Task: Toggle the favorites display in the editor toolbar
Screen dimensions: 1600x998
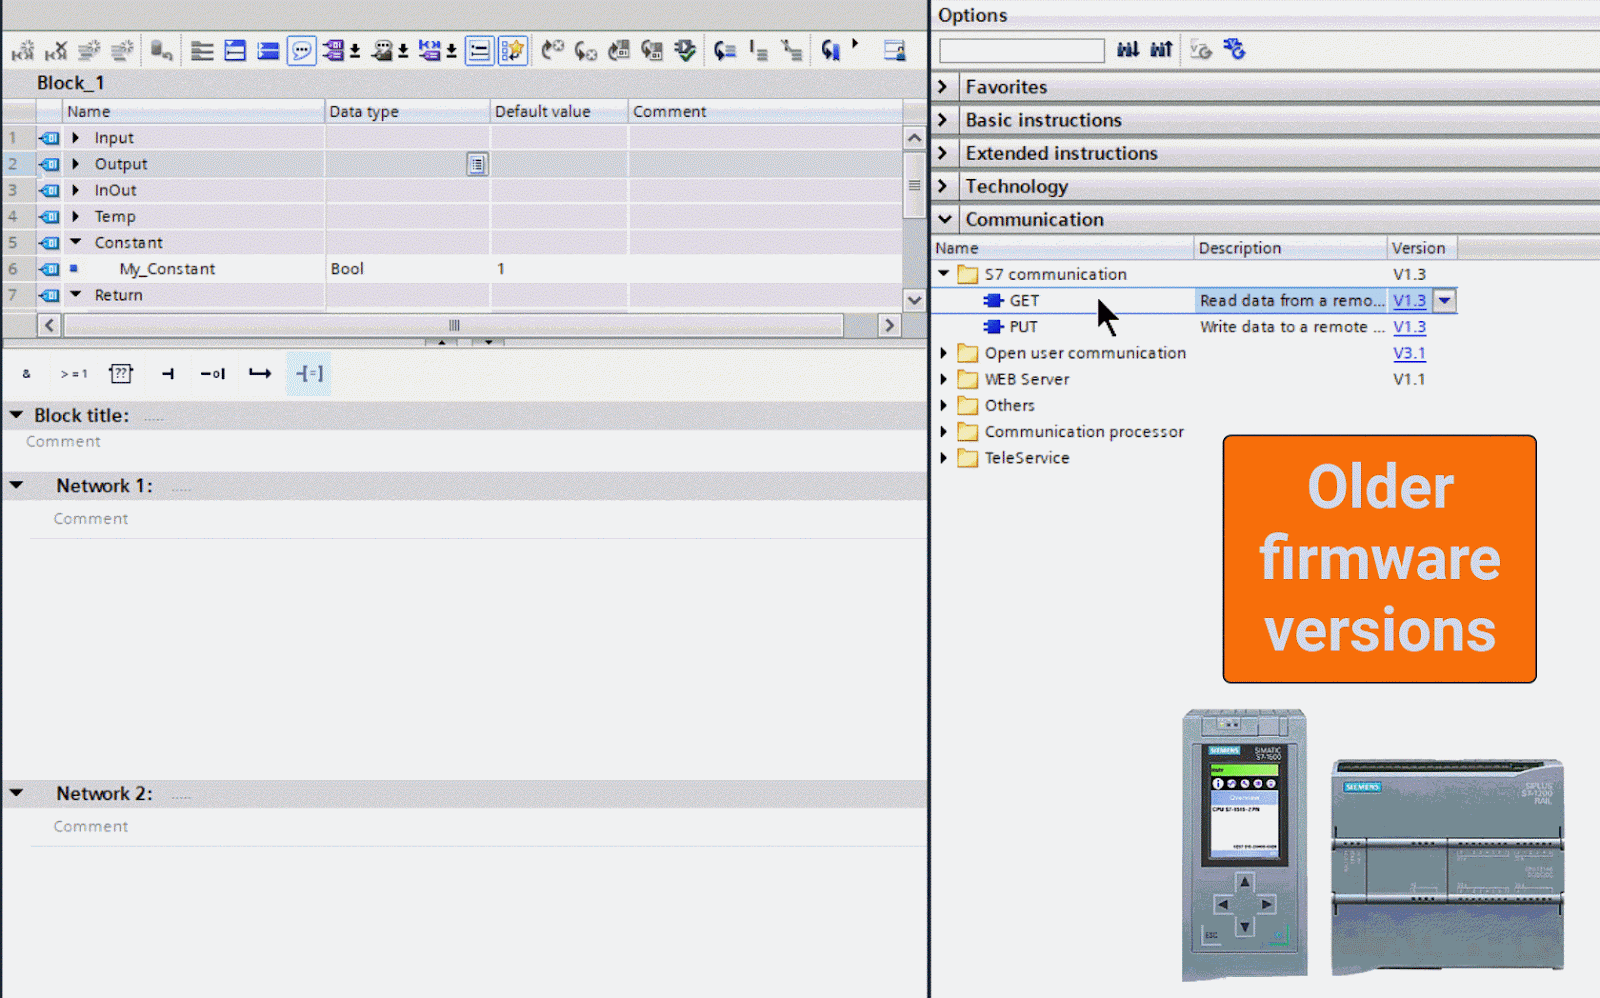Action: click(511, 50)
